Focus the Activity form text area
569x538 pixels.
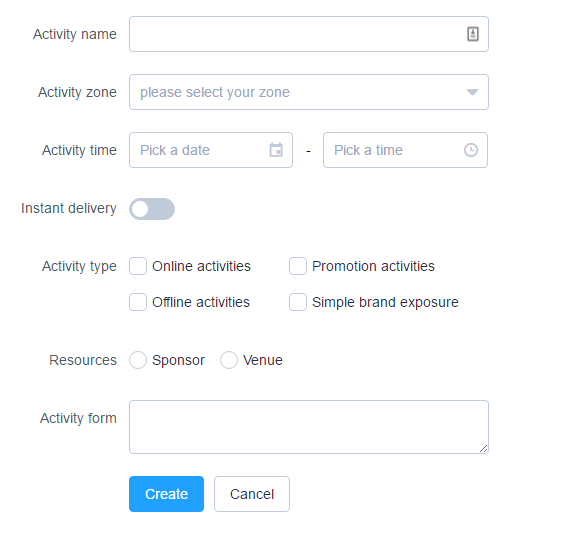pos(309,427)
